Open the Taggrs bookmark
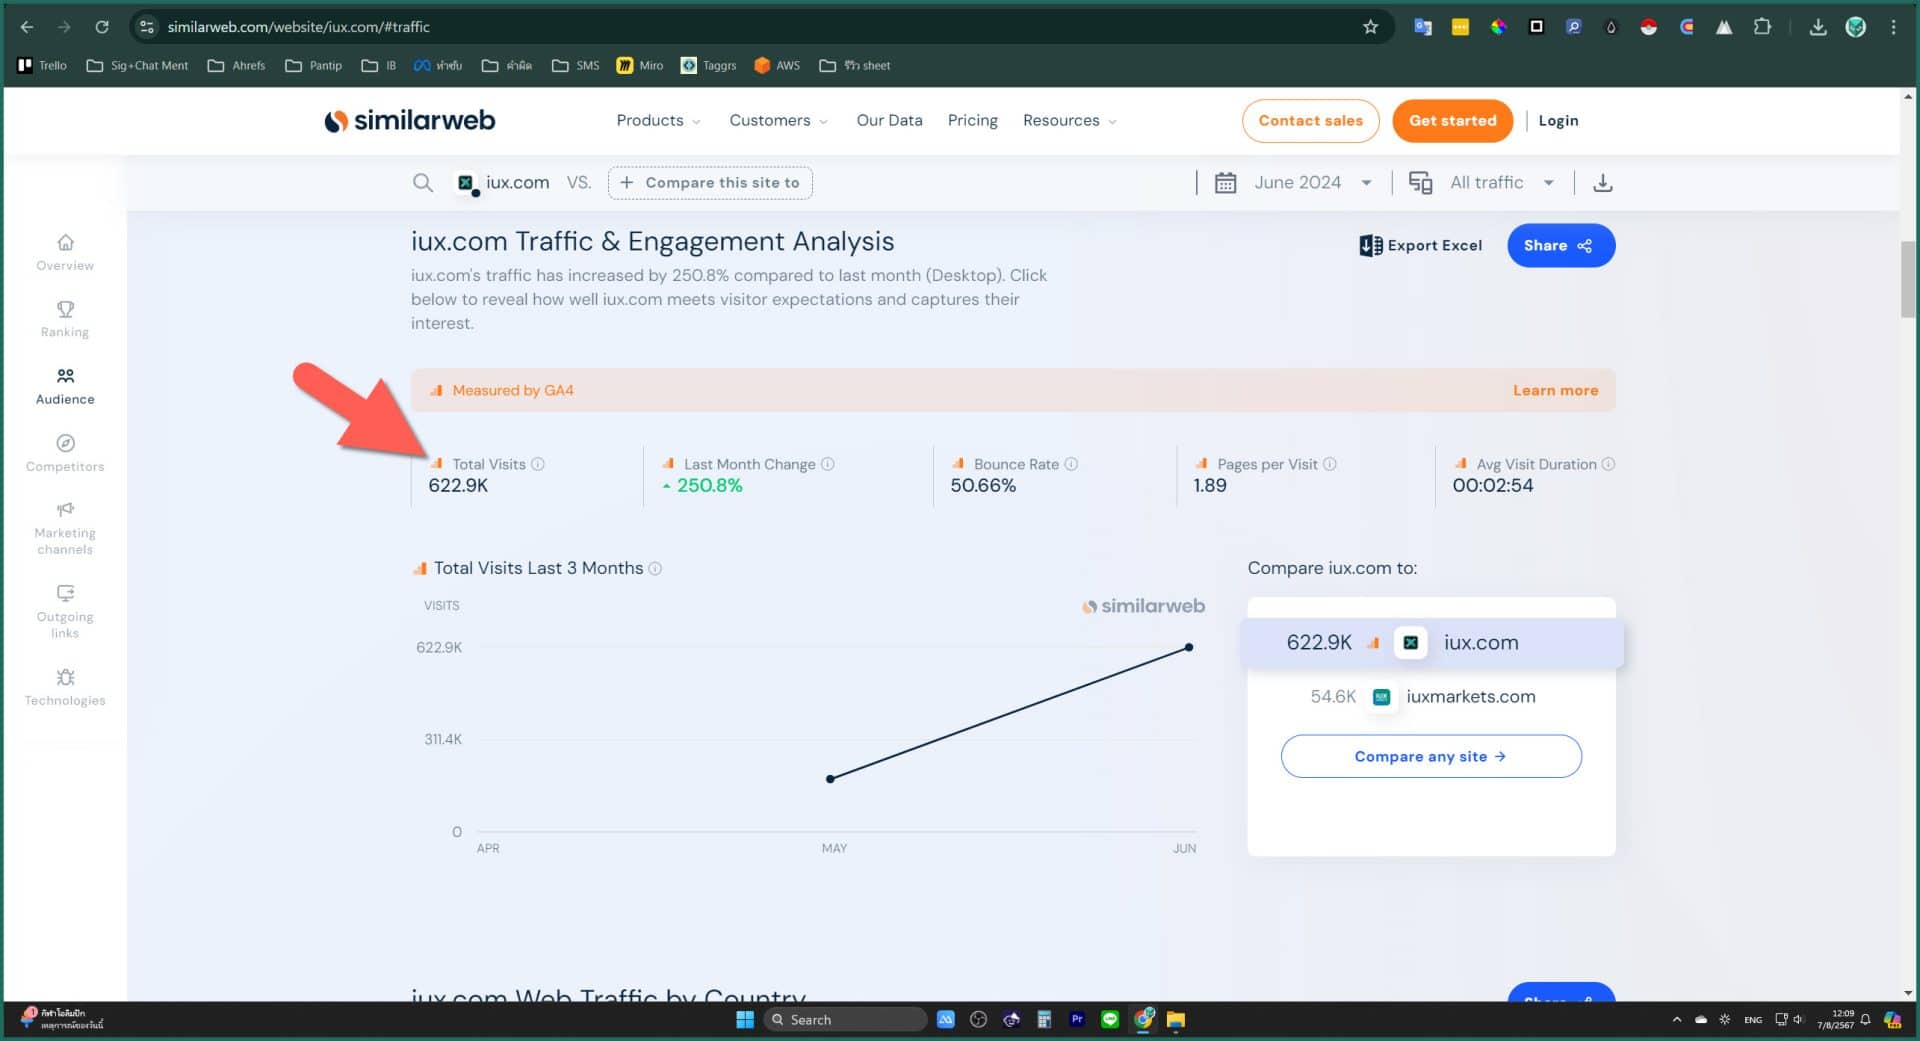 click(x=708, y=65)
